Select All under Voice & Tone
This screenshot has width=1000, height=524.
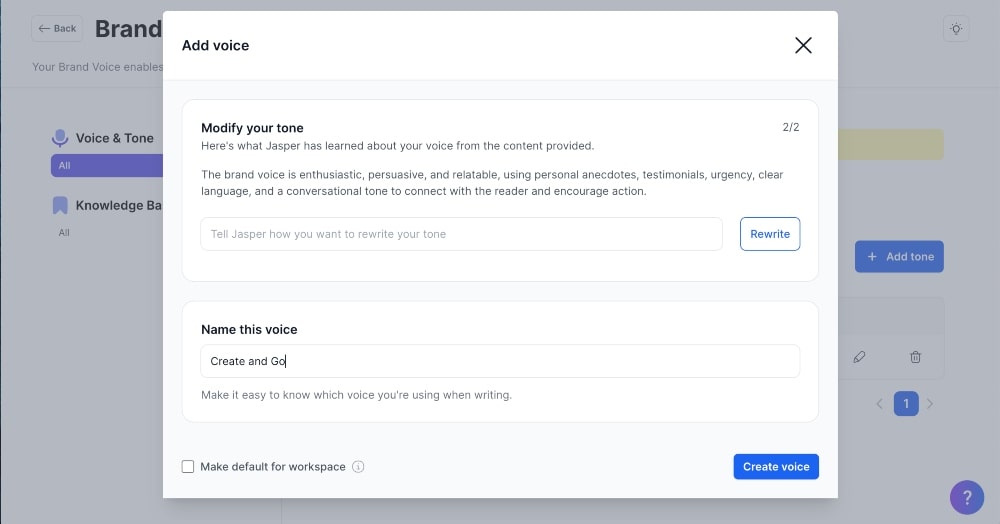click(x=107, y=166)
